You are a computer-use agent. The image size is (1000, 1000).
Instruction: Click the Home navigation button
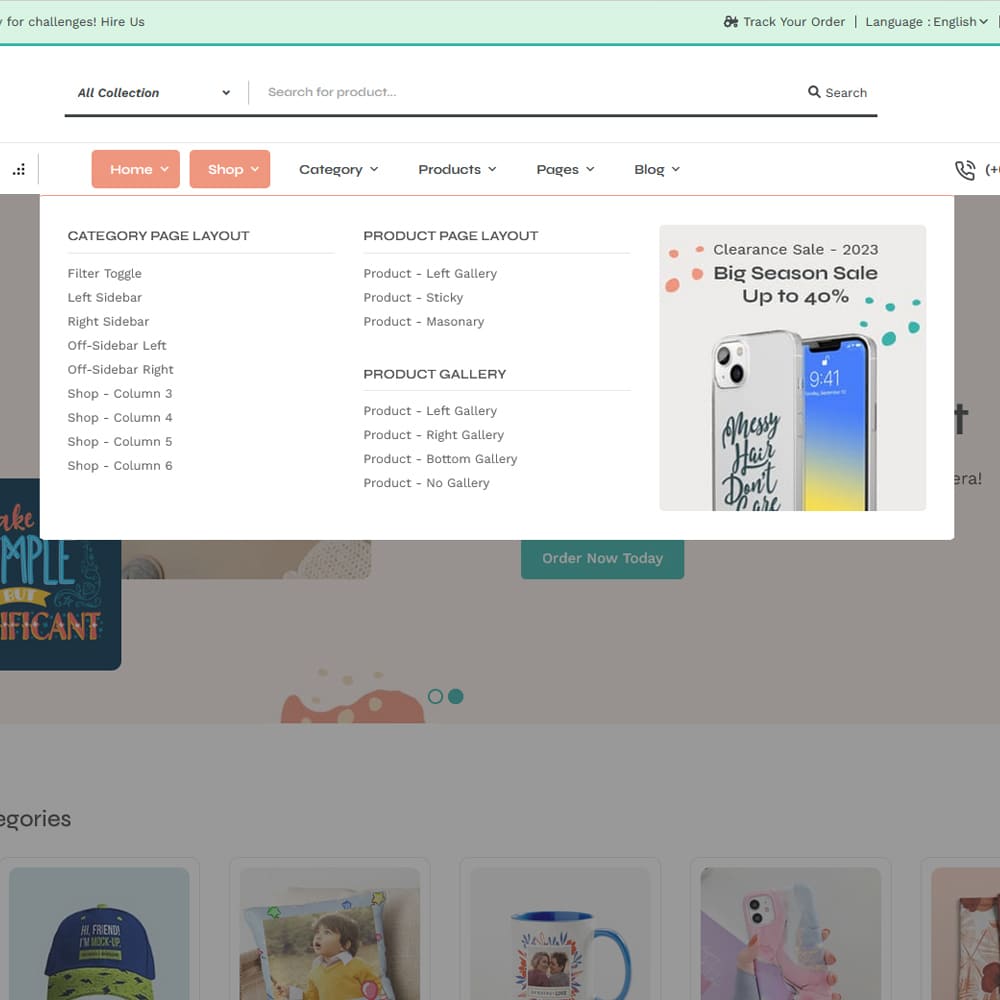(136, 170)
